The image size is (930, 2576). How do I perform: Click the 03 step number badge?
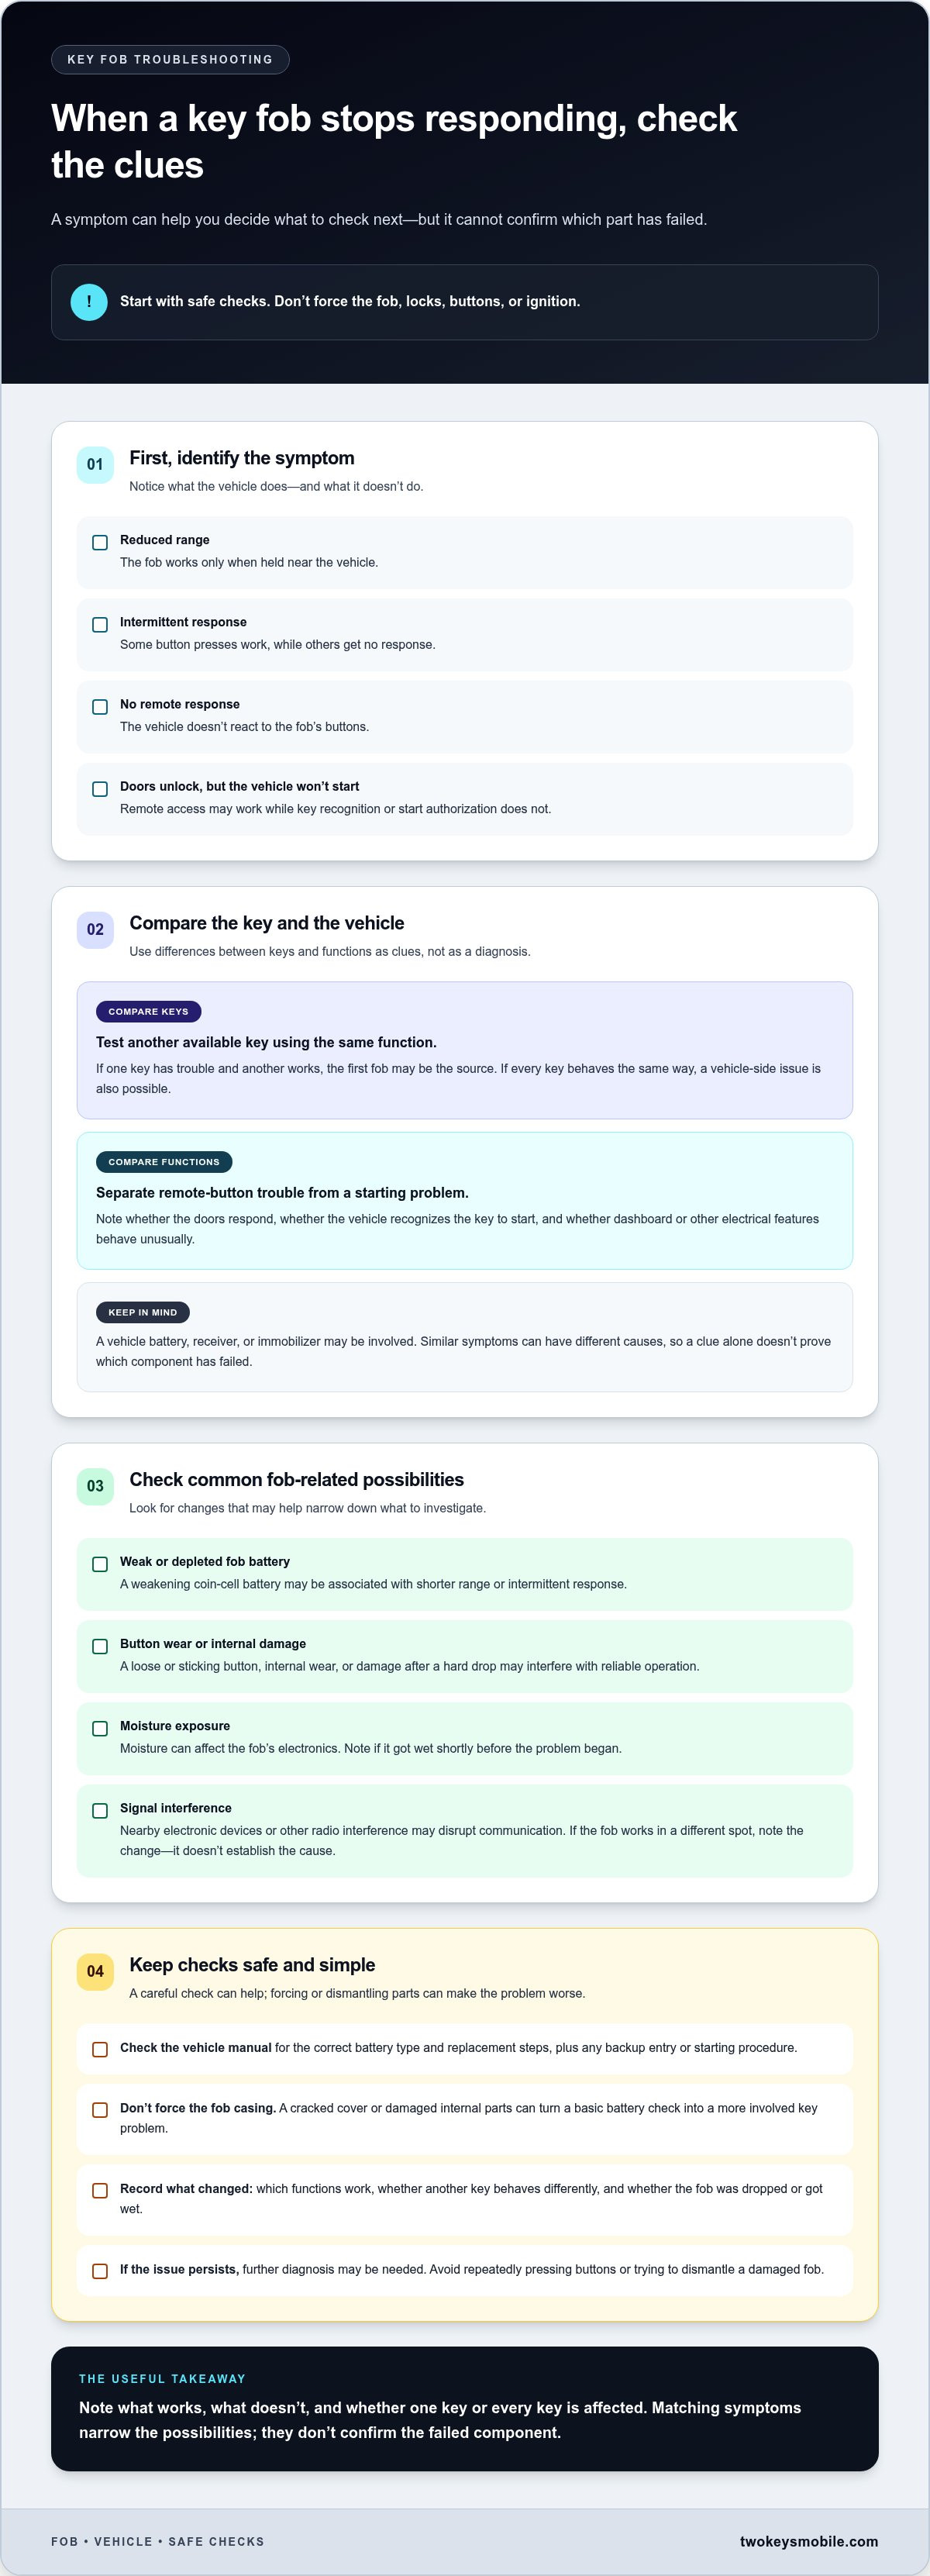coord(95,1487)
